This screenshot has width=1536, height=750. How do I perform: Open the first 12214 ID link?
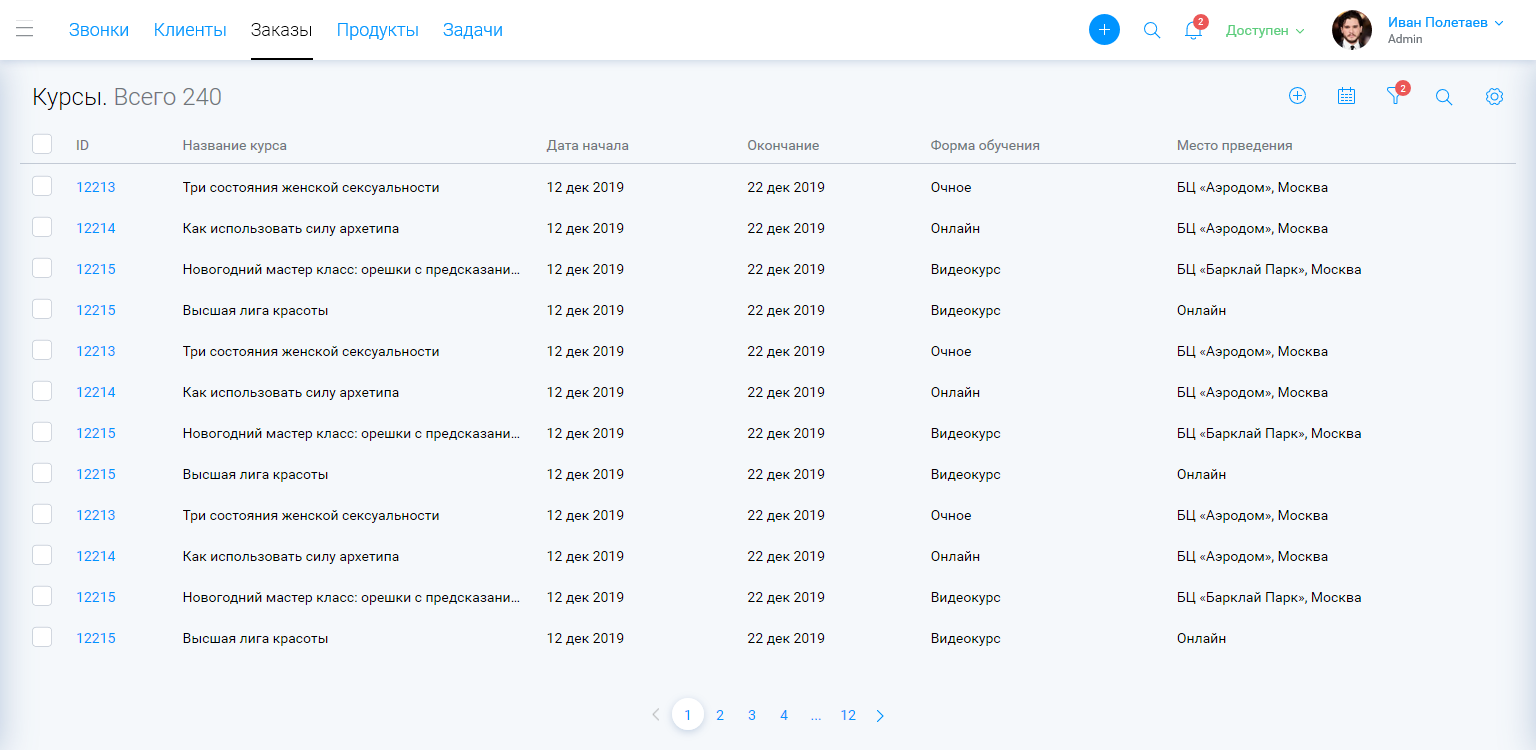point(96,228)
